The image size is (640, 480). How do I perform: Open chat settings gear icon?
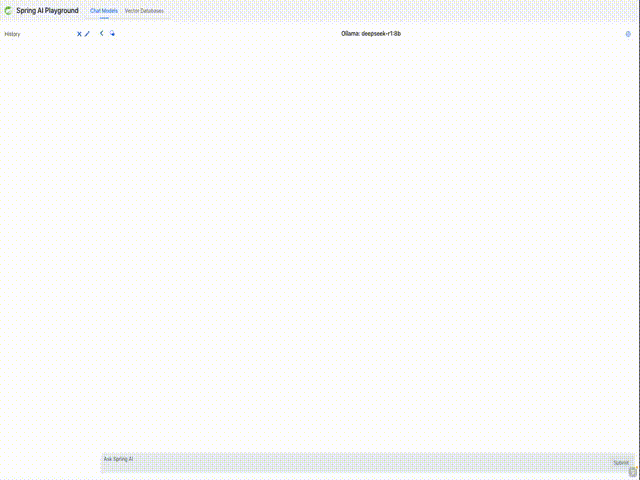[x=628, y=34]
